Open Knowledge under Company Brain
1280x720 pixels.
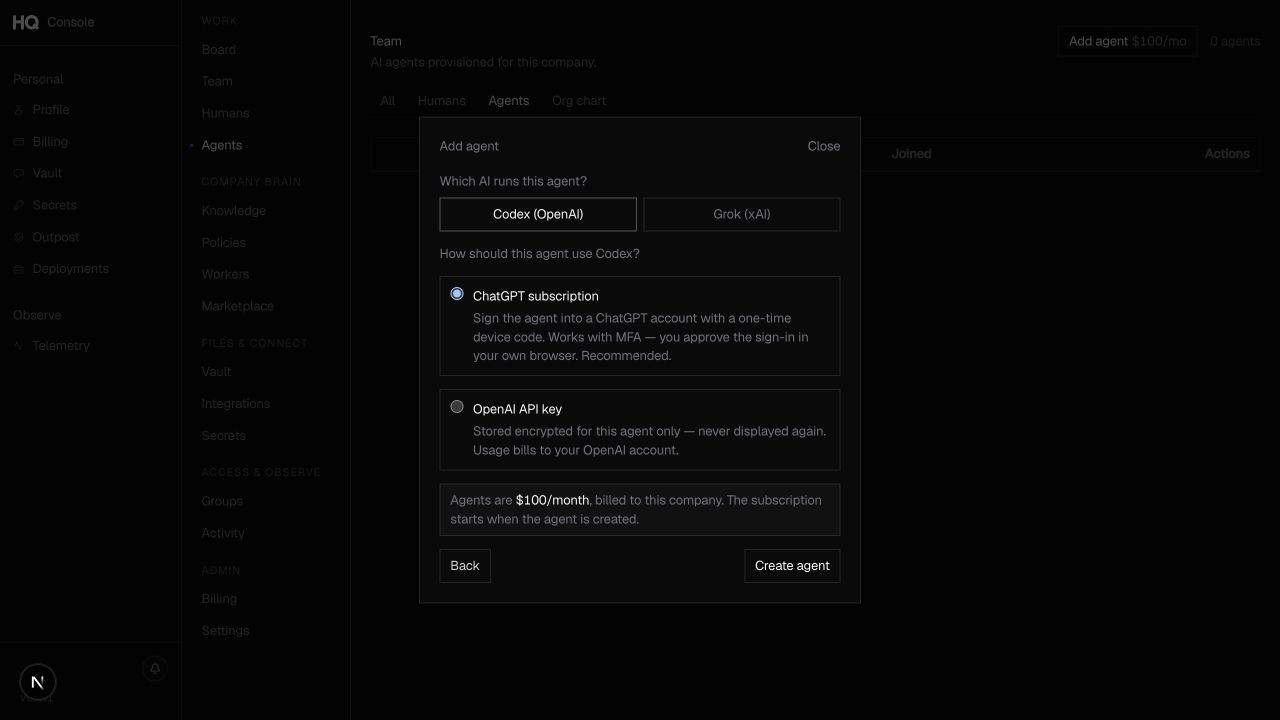pos(233,211)
